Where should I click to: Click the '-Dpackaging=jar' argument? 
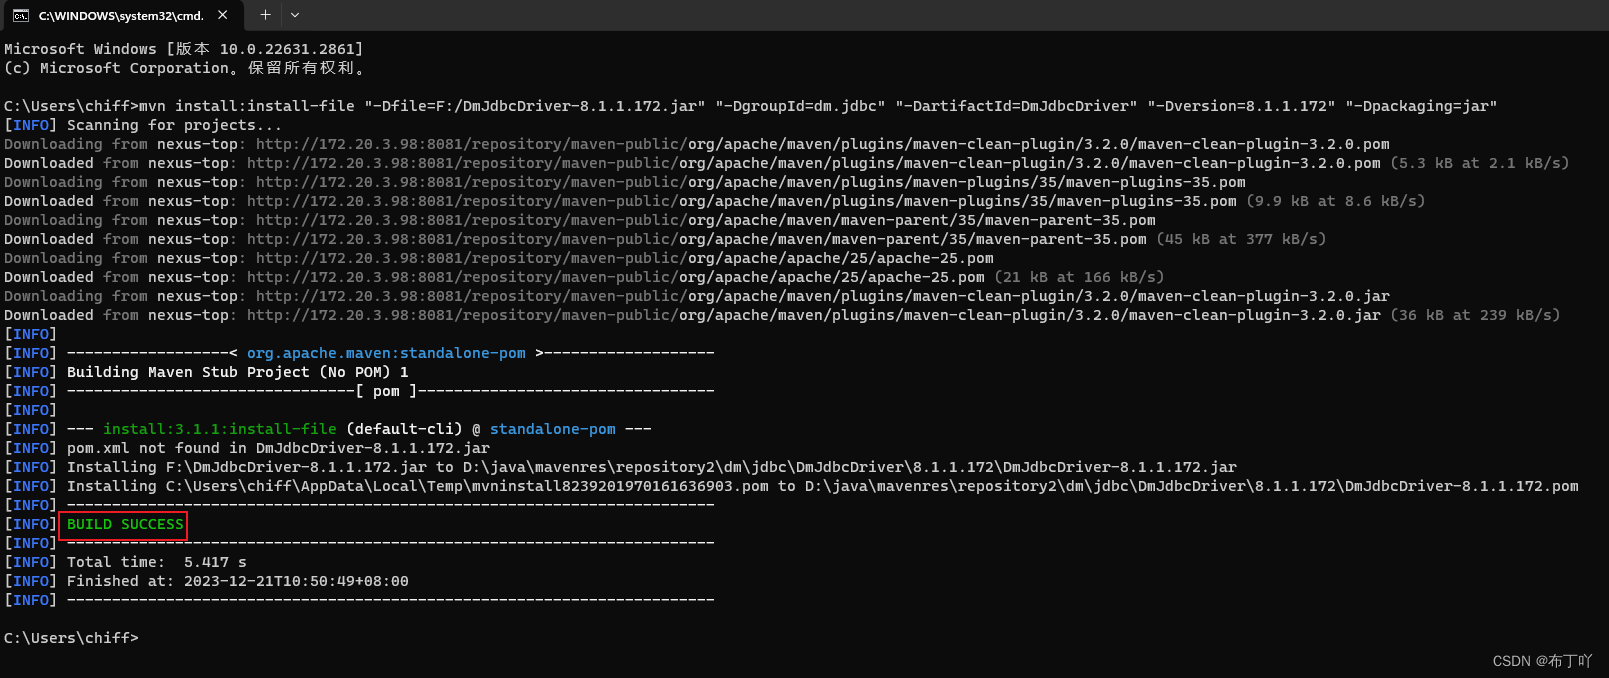(1421, 106)
